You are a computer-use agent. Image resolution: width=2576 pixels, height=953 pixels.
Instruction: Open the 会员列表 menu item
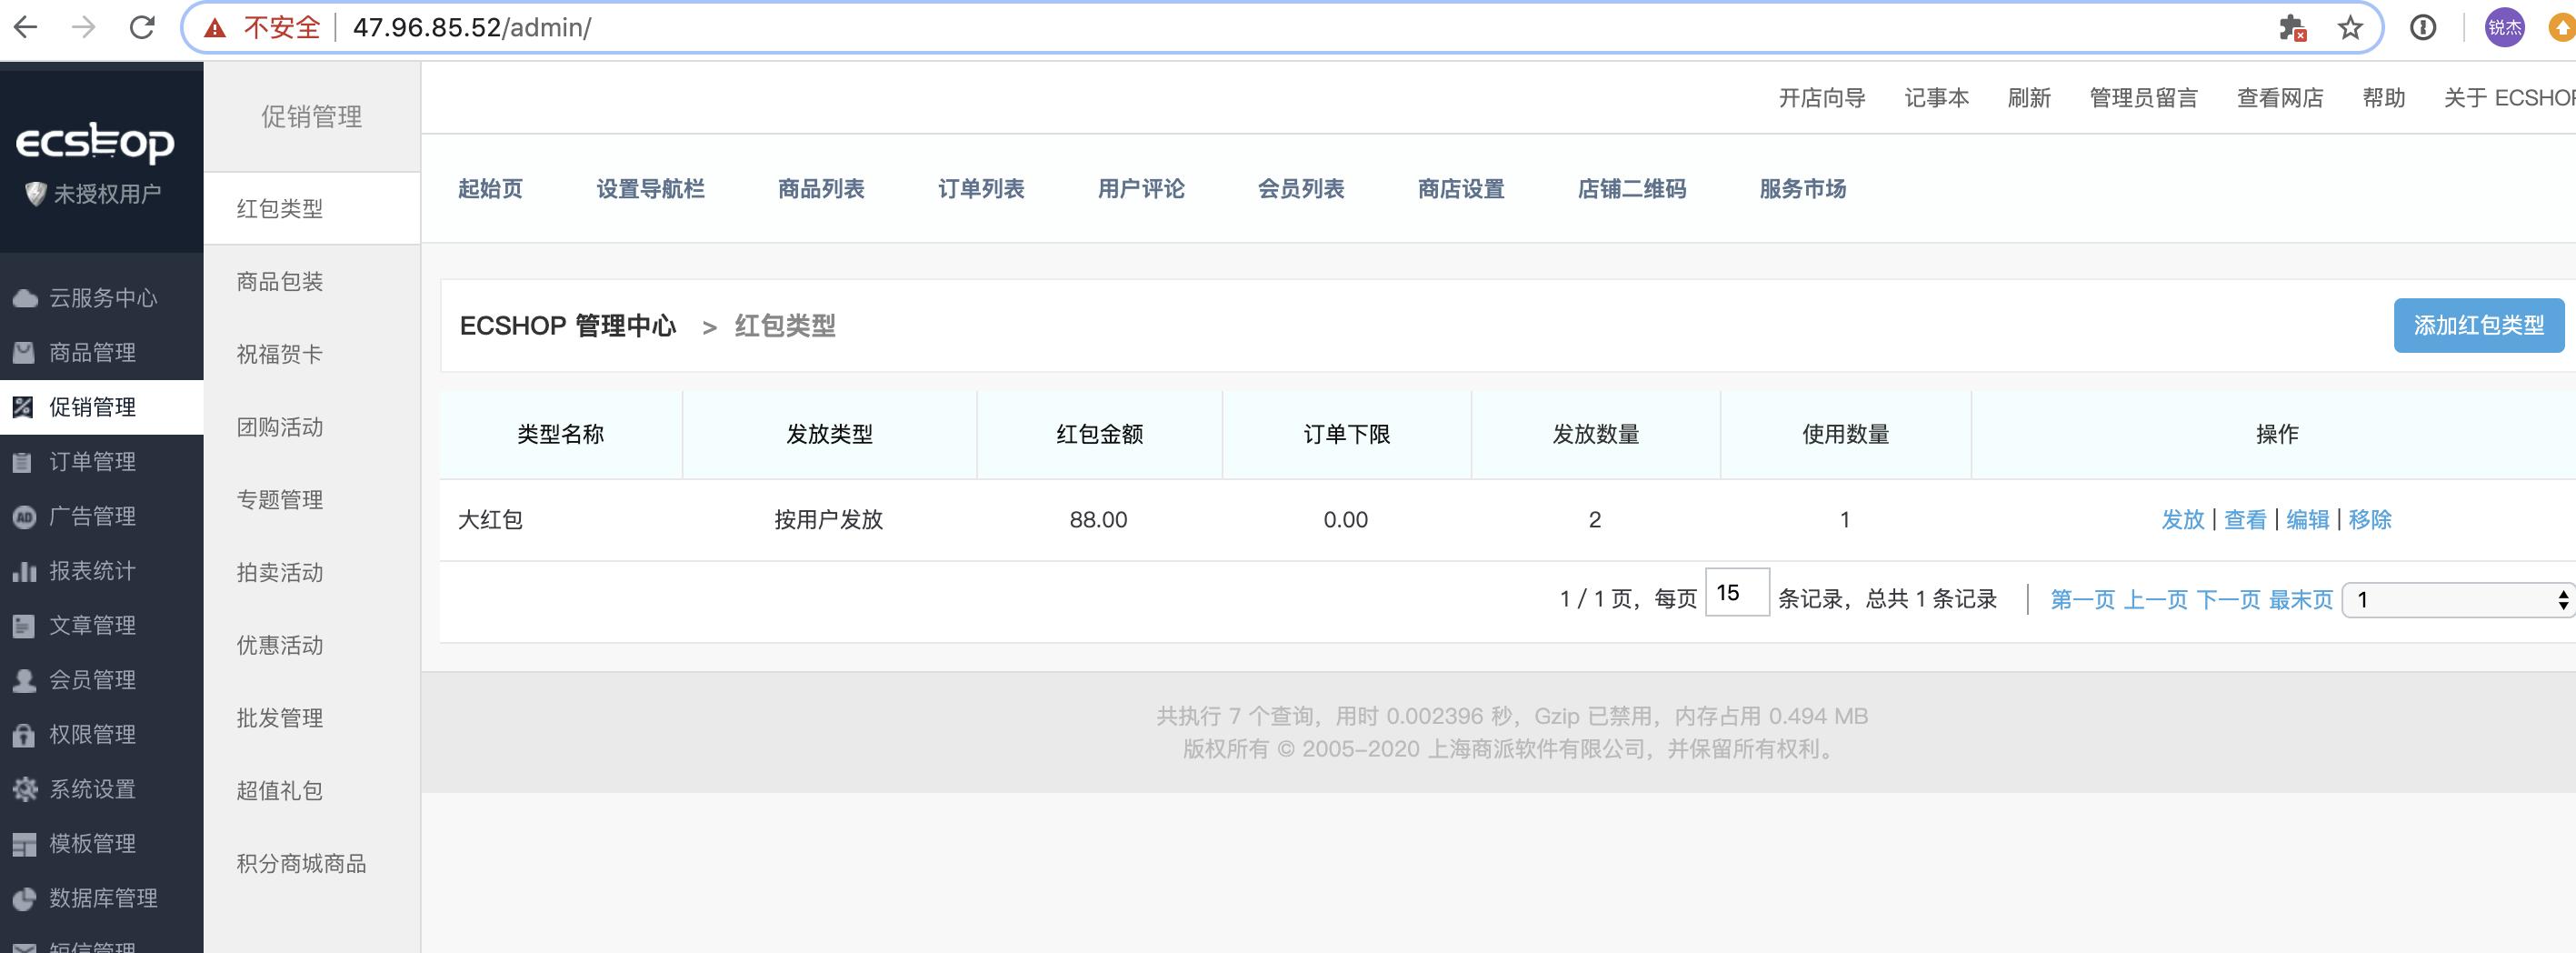point(1302,189)
